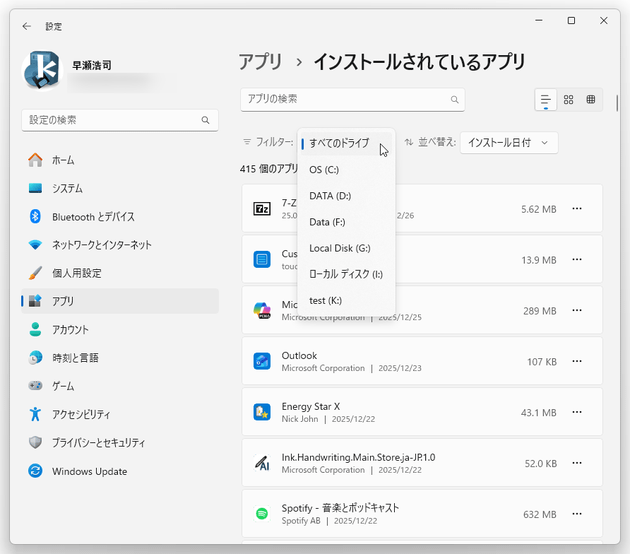Select Spotify - 音楽とポッドキャスト entry
630x554 pixels.
point(340,508)
